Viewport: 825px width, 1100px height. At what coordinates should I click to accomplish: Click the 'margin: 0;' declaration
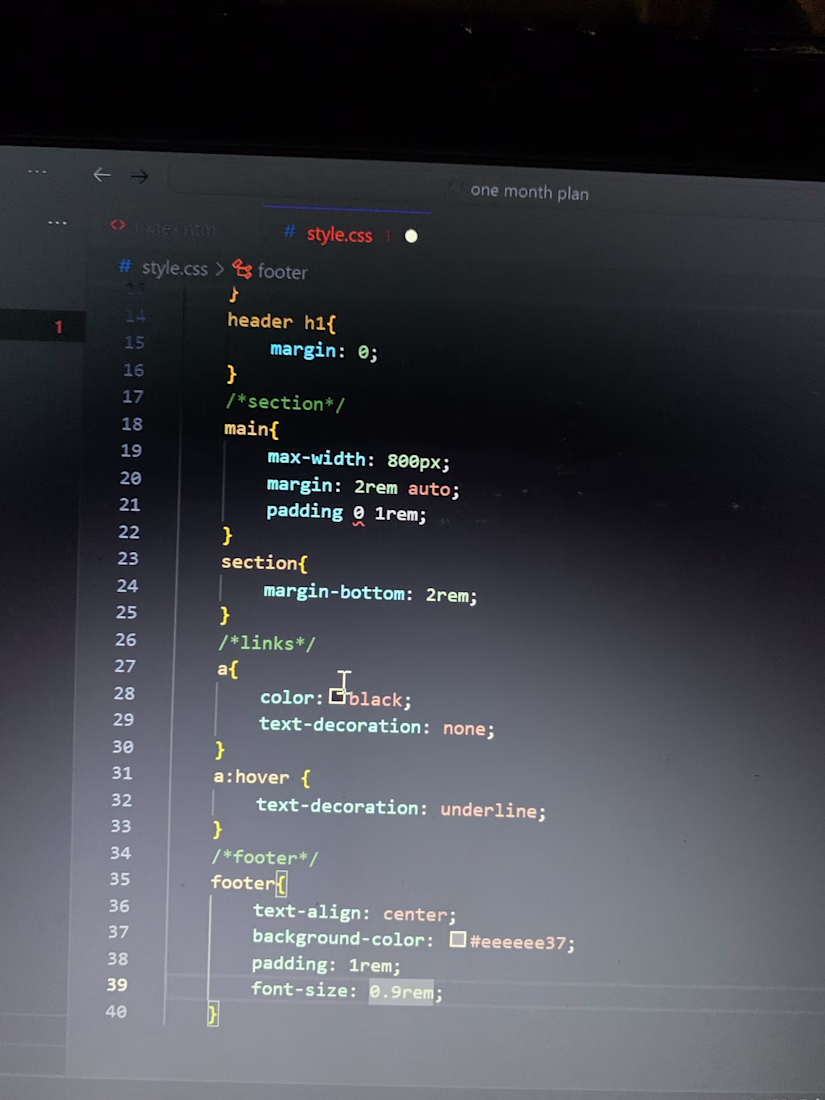point(324,350)
